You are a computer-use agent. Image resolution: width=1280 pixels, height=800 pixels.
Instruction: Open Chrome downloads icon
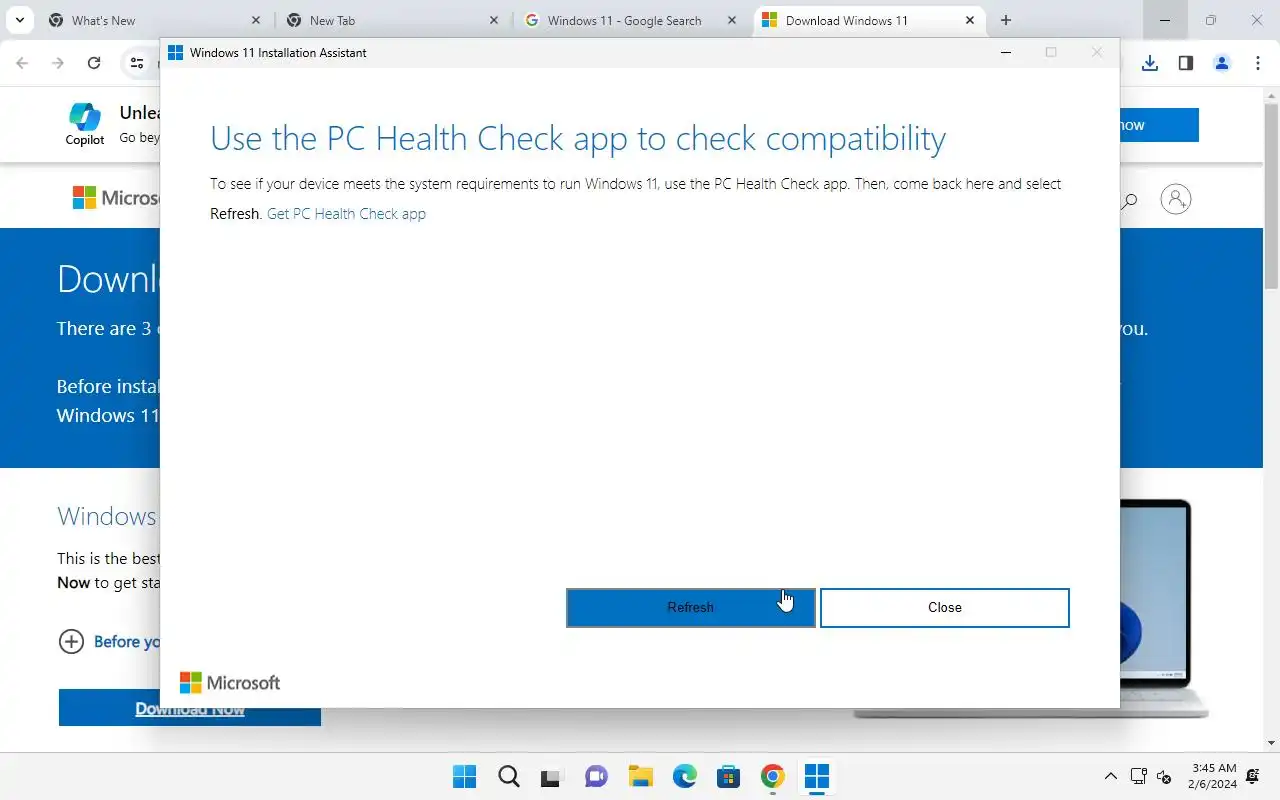click(1150, 63)
